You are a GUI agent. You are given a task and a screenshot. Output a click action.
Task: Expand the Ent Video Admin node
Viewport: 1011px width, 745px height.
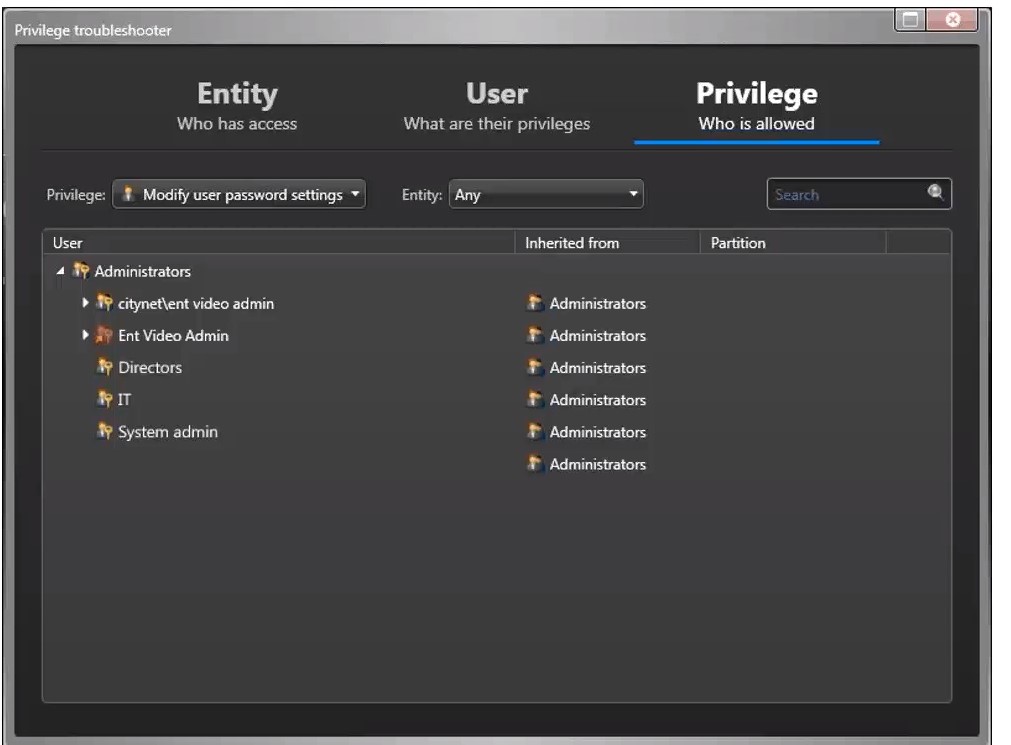click(86, 336)
